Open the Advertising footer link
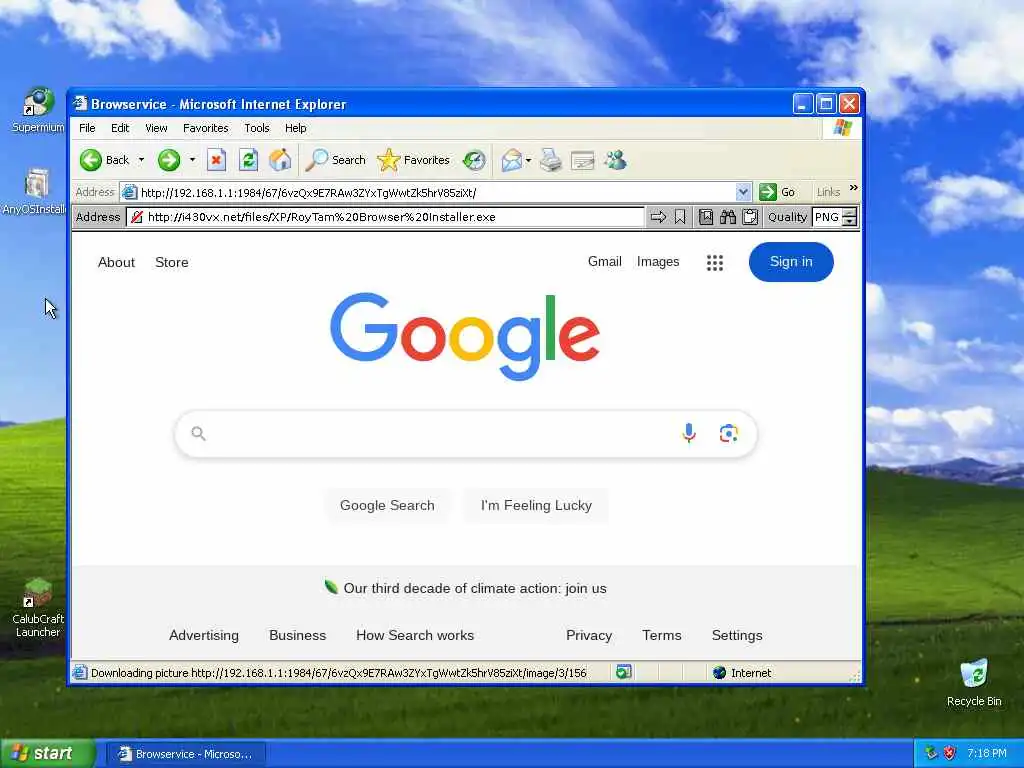The height and width of the screenshot is (768, 1024). point(204,635)
